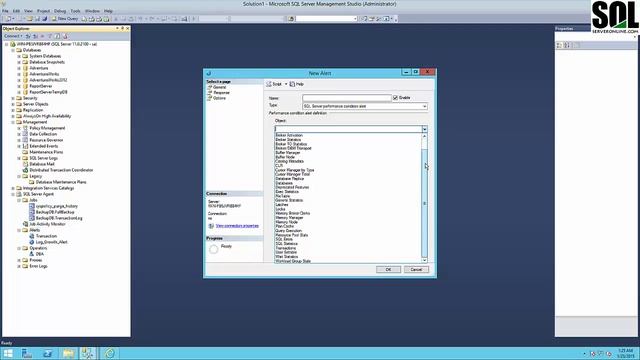The image size is (640, 360).
Task: Open PowerShell from the taskbar
Action: tap(47, 353)
